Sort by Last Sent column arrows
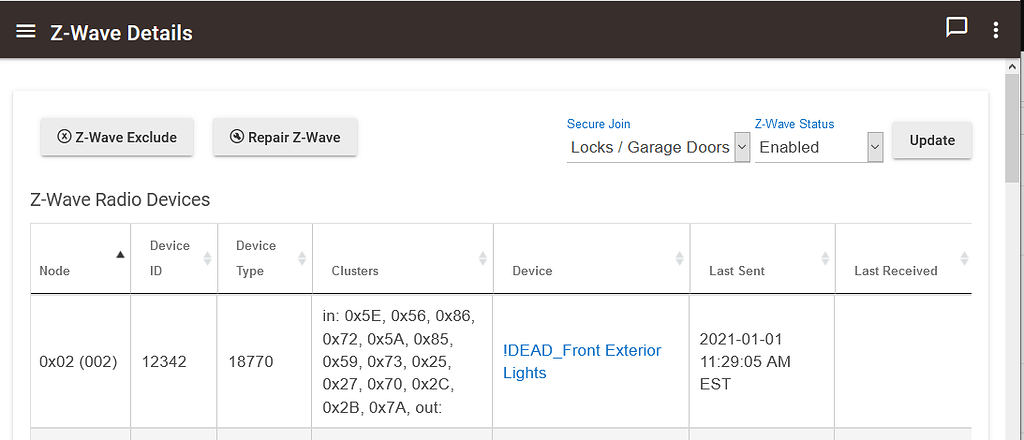 click(x=825, y=258)
